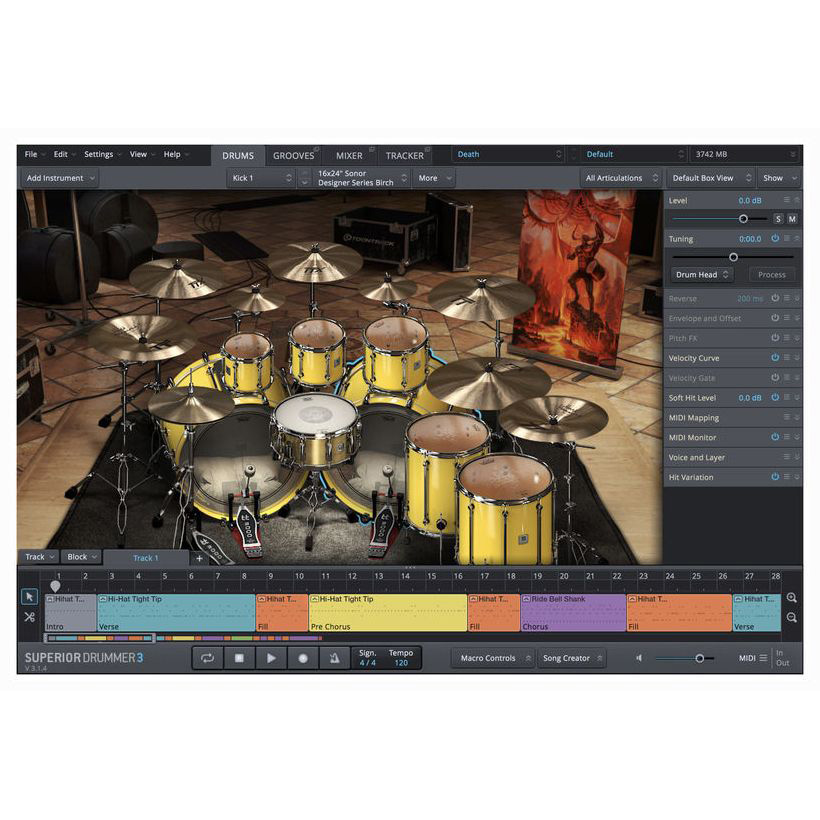Click the snare drum in the kit
The width and height of the screenshot is (820, 820).
pyautogui.click(x=315, y=429)
